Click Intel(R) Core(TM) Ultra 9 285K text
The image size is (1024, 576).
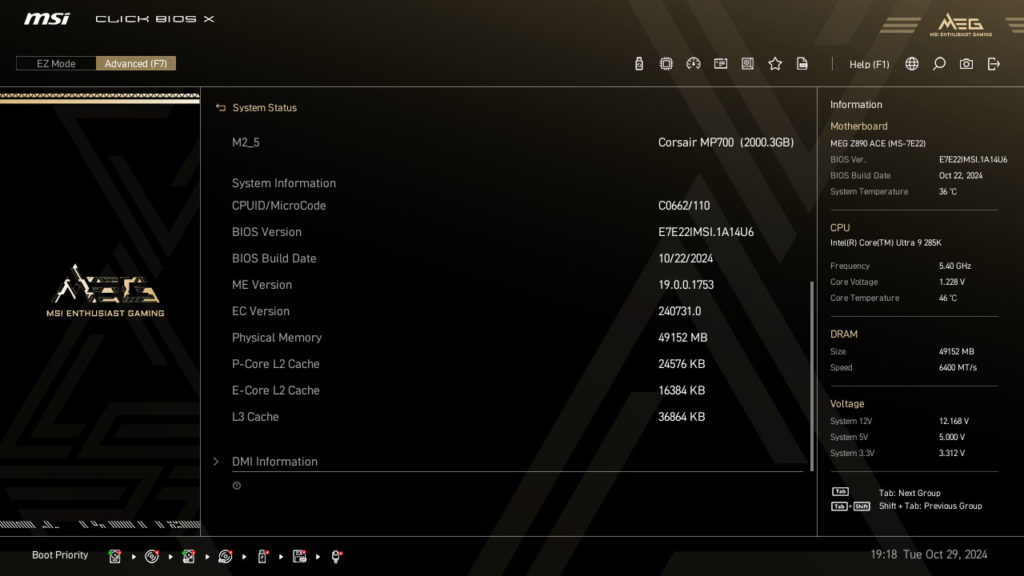click(886, 243)
